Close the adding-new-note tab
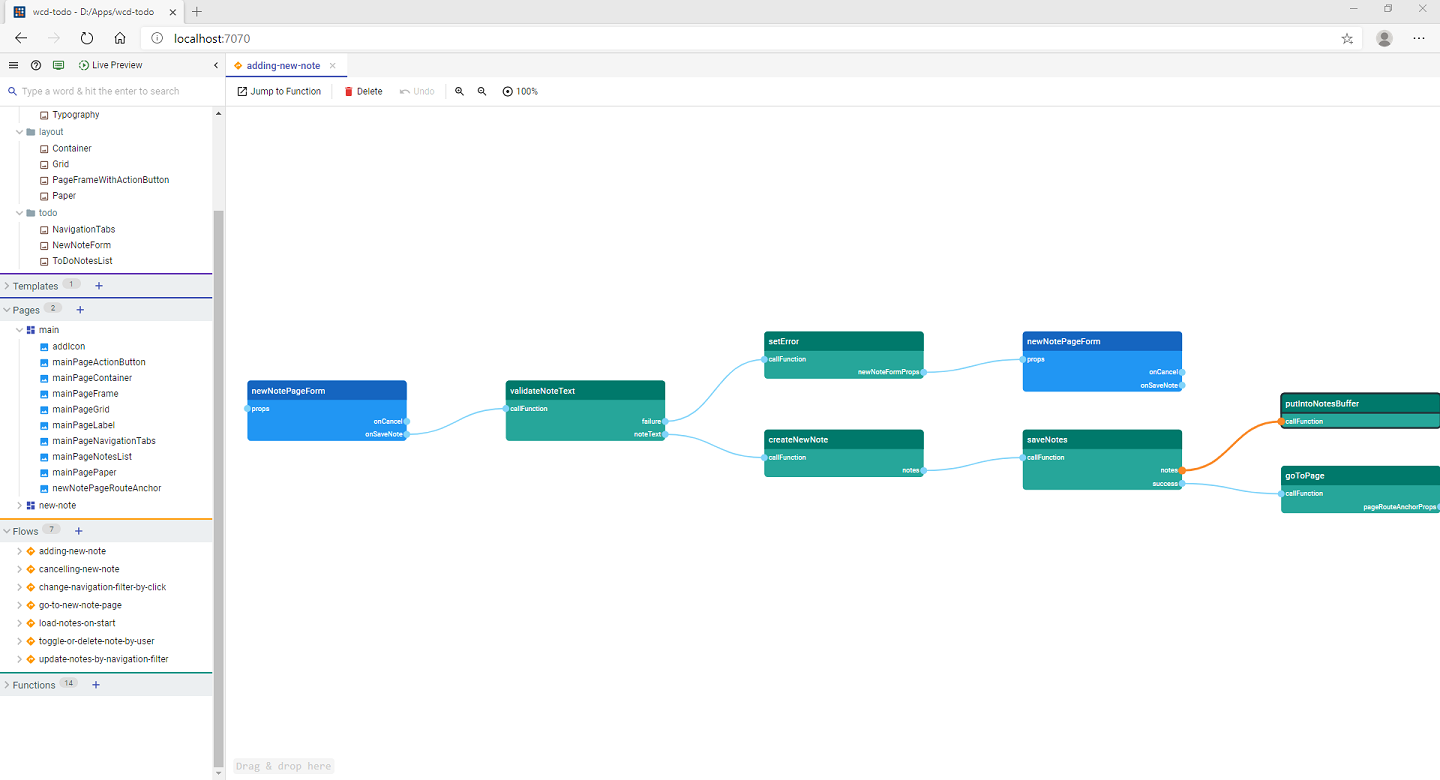Image resolution: width=1440 pixels, height=780 pixels. point(332,66)
